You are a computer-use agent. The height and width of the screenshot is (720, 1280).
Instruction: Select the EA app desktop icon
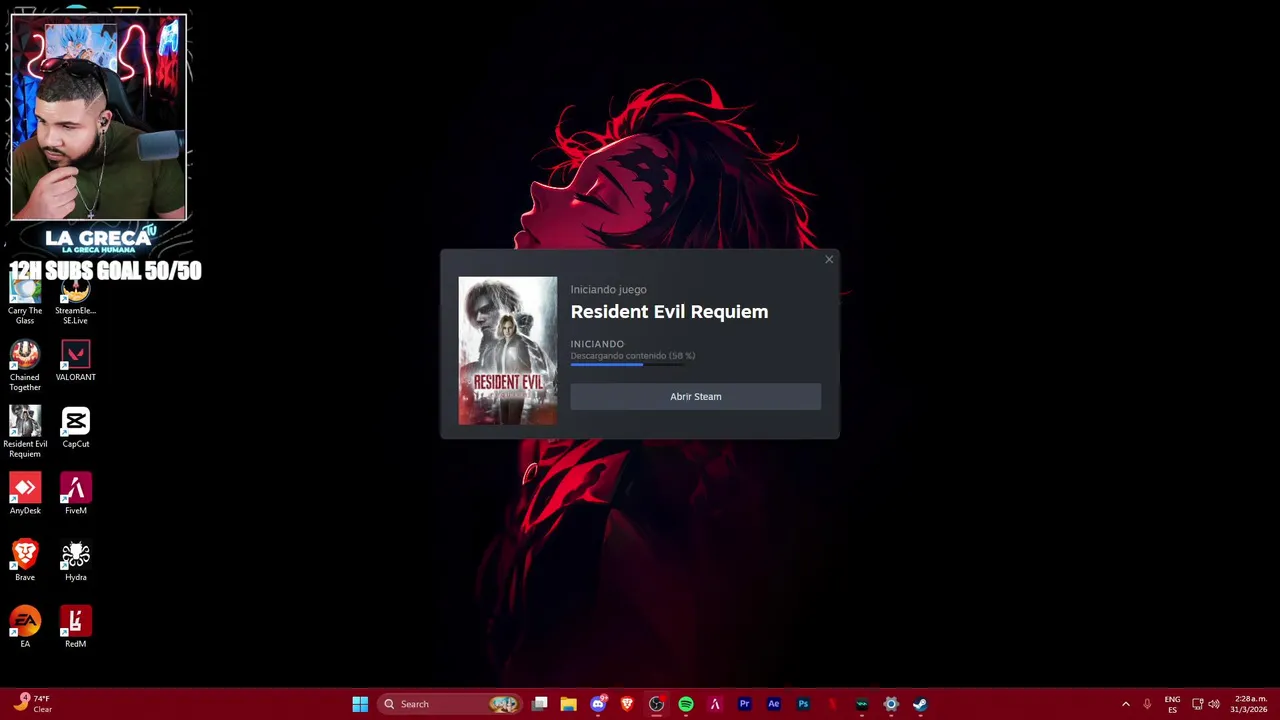(x=25, y=627)
